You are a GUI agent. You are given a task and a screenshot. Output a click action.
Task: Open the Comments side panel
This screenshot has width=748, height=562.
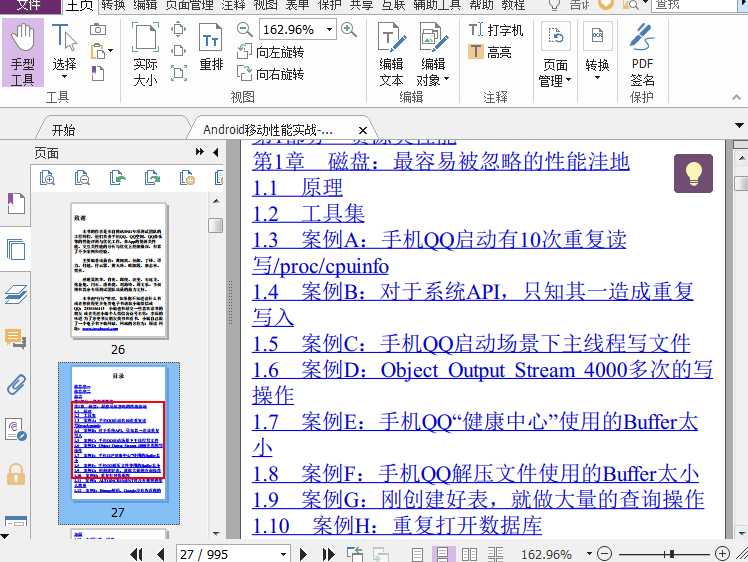pyautogui.click(x=15, y=339)
